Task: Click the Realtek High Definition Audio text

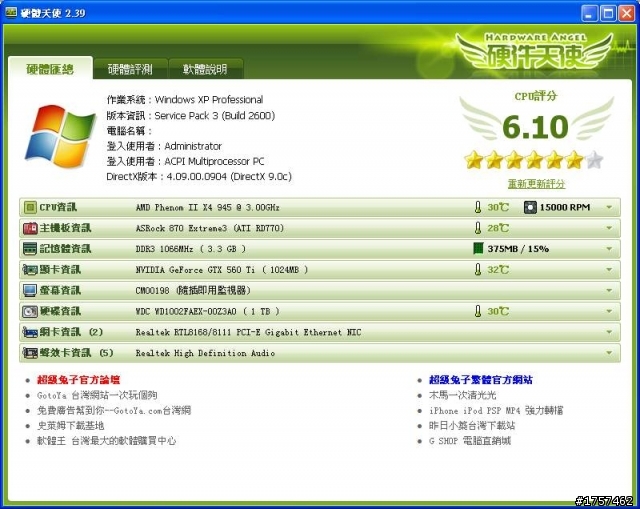Action: click(205, 353)
